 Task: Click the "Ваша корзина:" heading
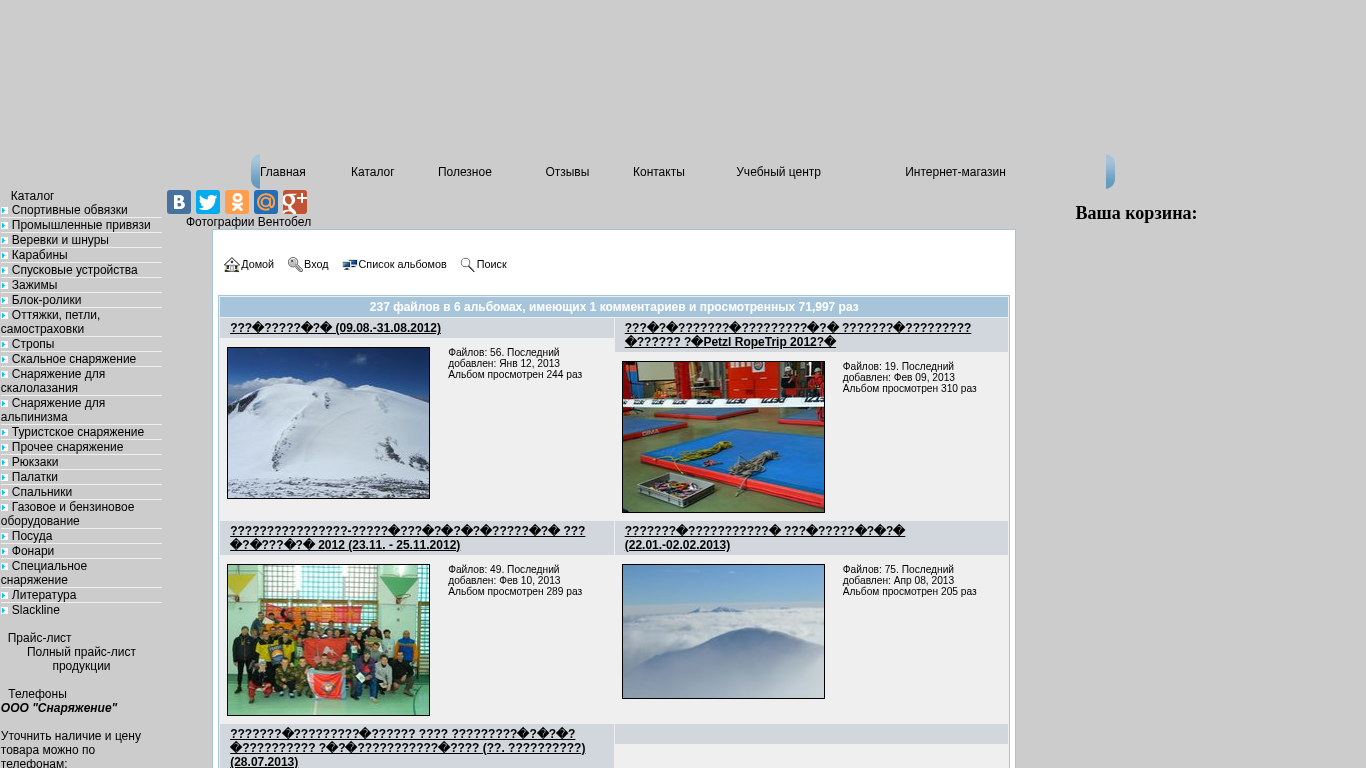pyautogui.click(x=1136, y=213)
